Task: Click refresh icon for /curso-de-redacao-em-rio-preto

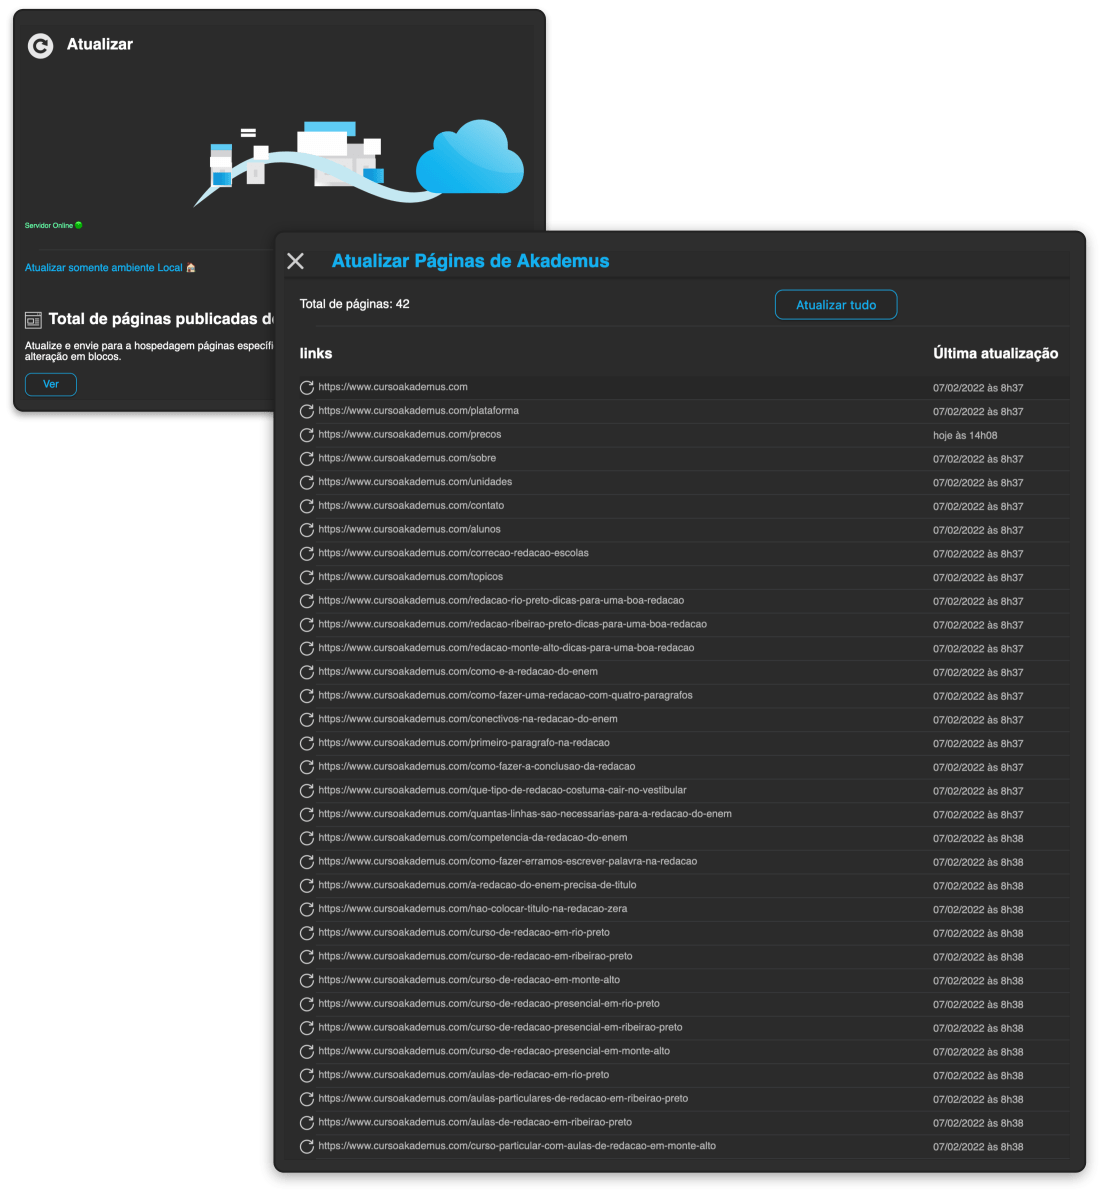Action: [307, 933]
